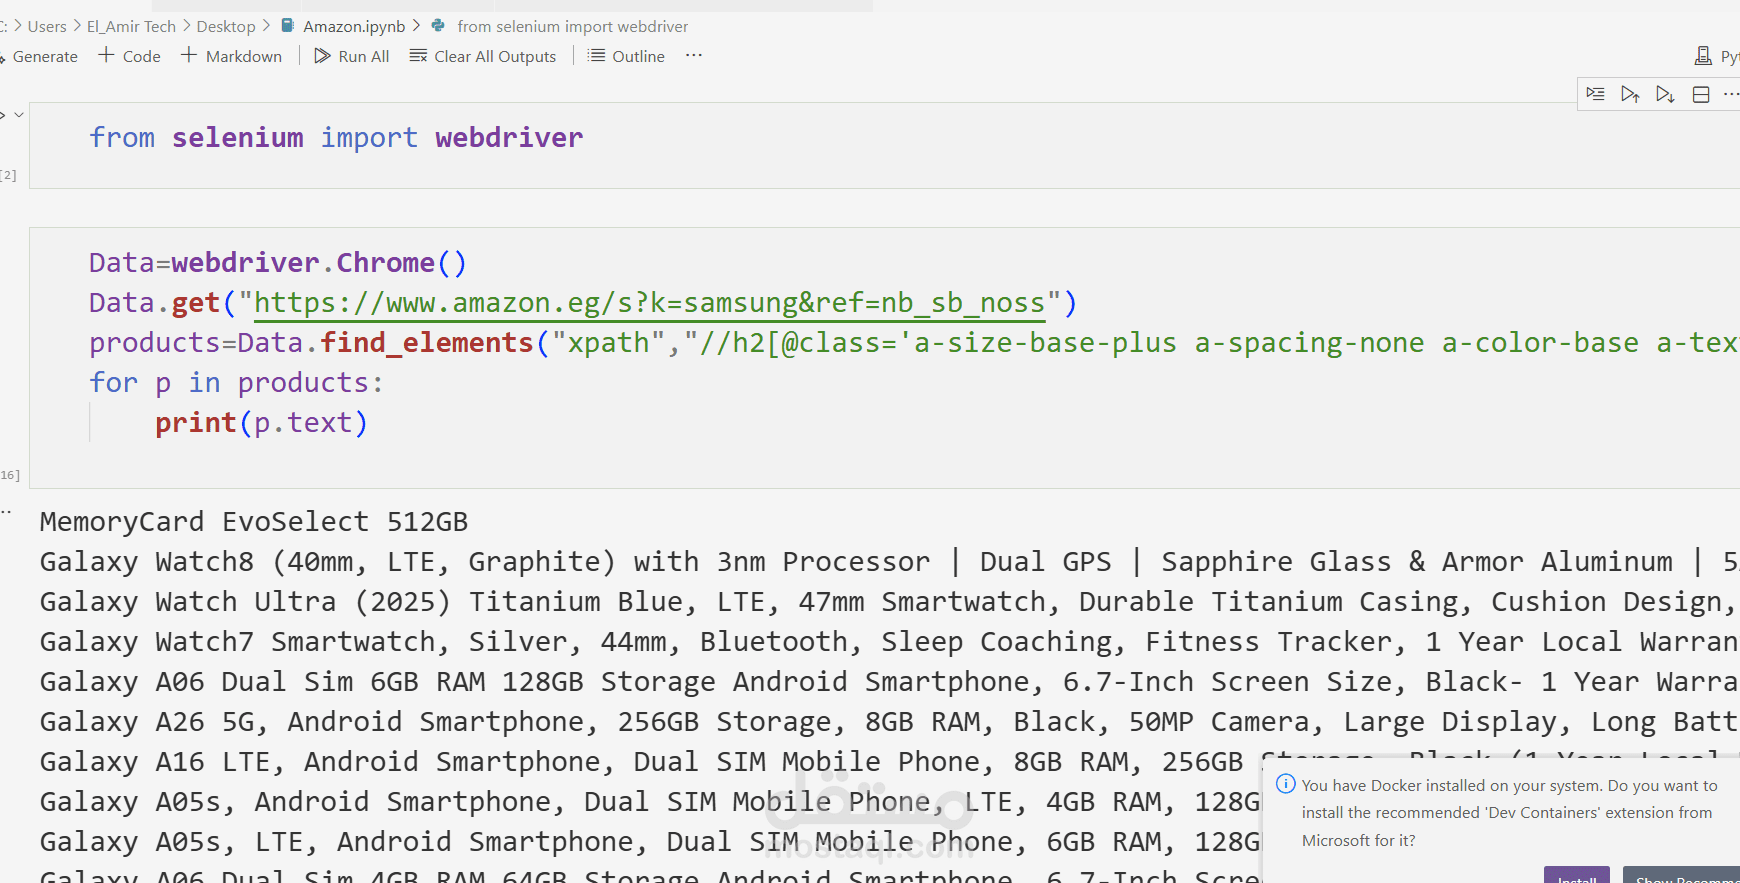
Task: Click the 'print(p.text)' line in second cell
Action: (262, 423)
